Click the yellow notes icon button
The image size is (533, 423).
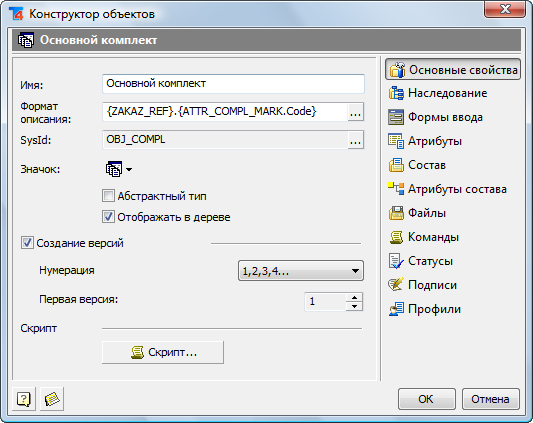tap(52, 399)
